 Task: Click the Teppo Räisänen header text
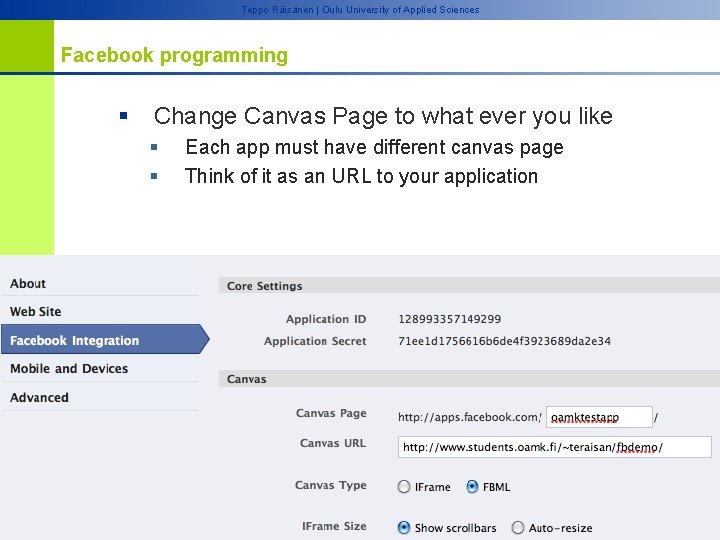[360, 10]
